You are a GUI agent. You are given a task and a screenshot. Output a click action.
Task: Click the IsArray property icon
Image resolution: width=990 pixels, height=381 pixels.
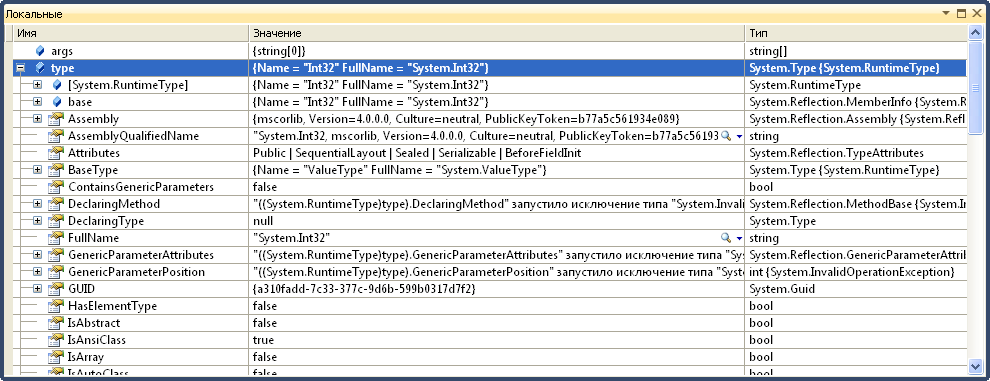pos(57,357)
